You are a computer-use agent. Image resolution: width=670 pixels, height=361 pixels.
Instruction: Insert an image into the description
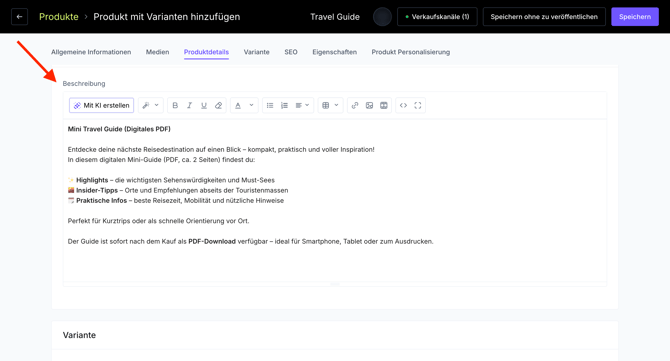pyautogui.click(x=369, y=106)
